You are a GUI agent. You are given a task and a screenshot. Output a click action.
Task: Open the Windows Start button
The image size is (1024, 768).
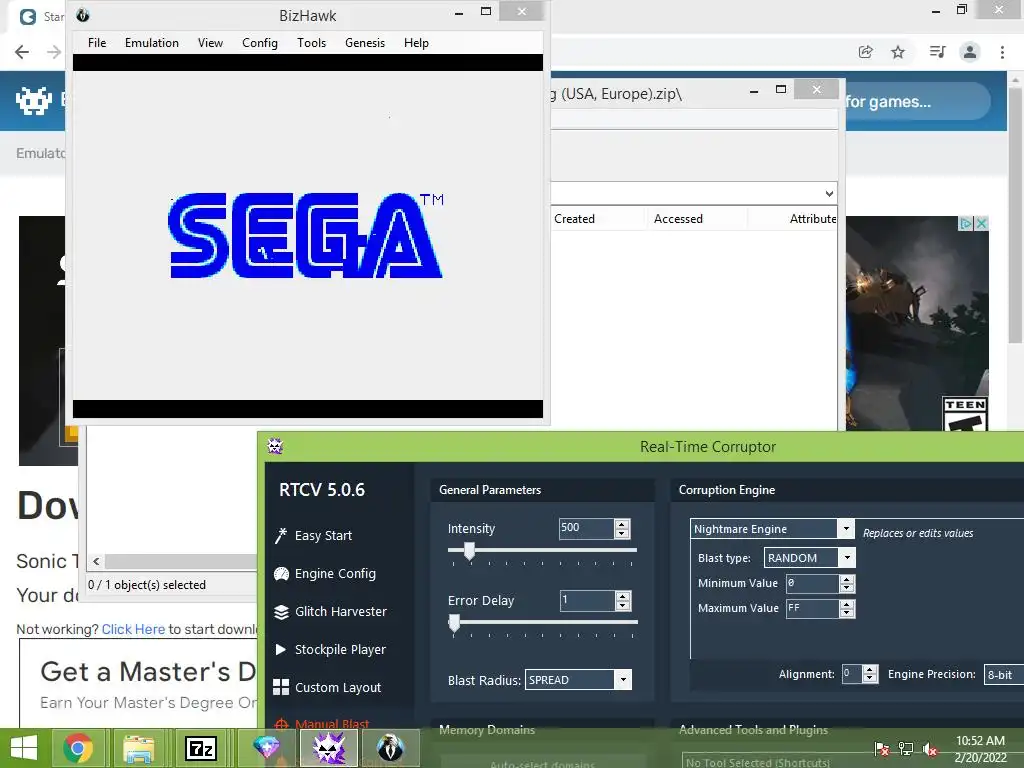(x=24, y=748)
